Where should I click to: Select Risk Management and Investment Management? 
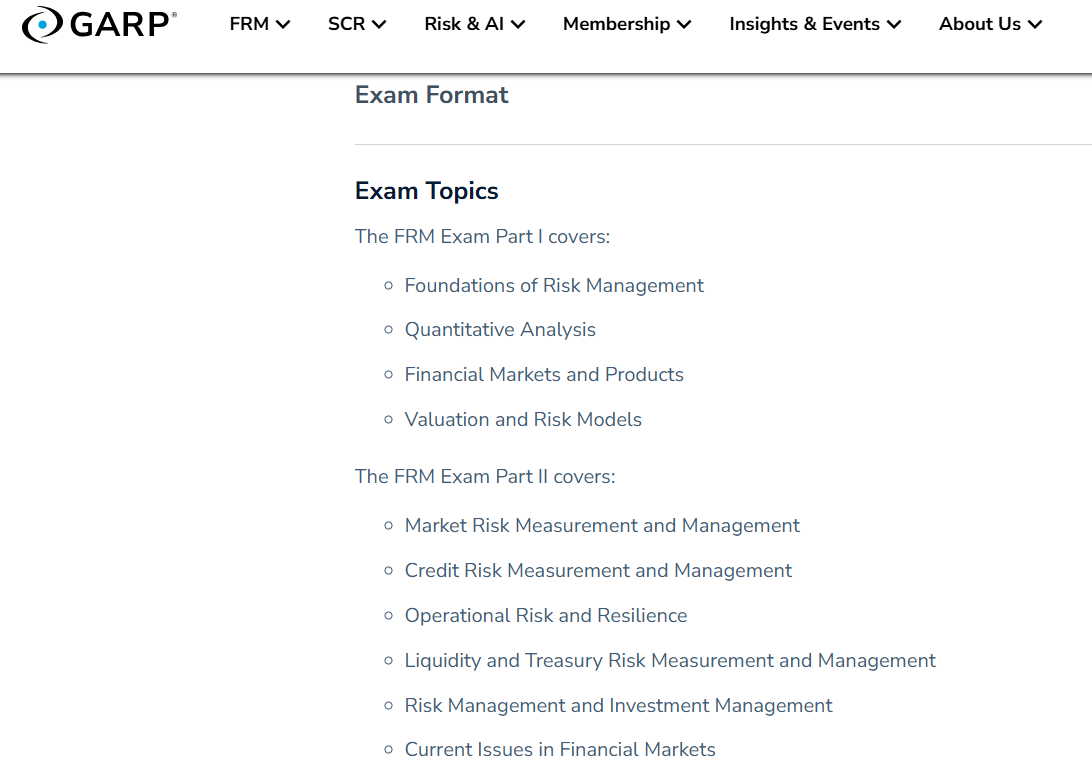tap(617, 706)
